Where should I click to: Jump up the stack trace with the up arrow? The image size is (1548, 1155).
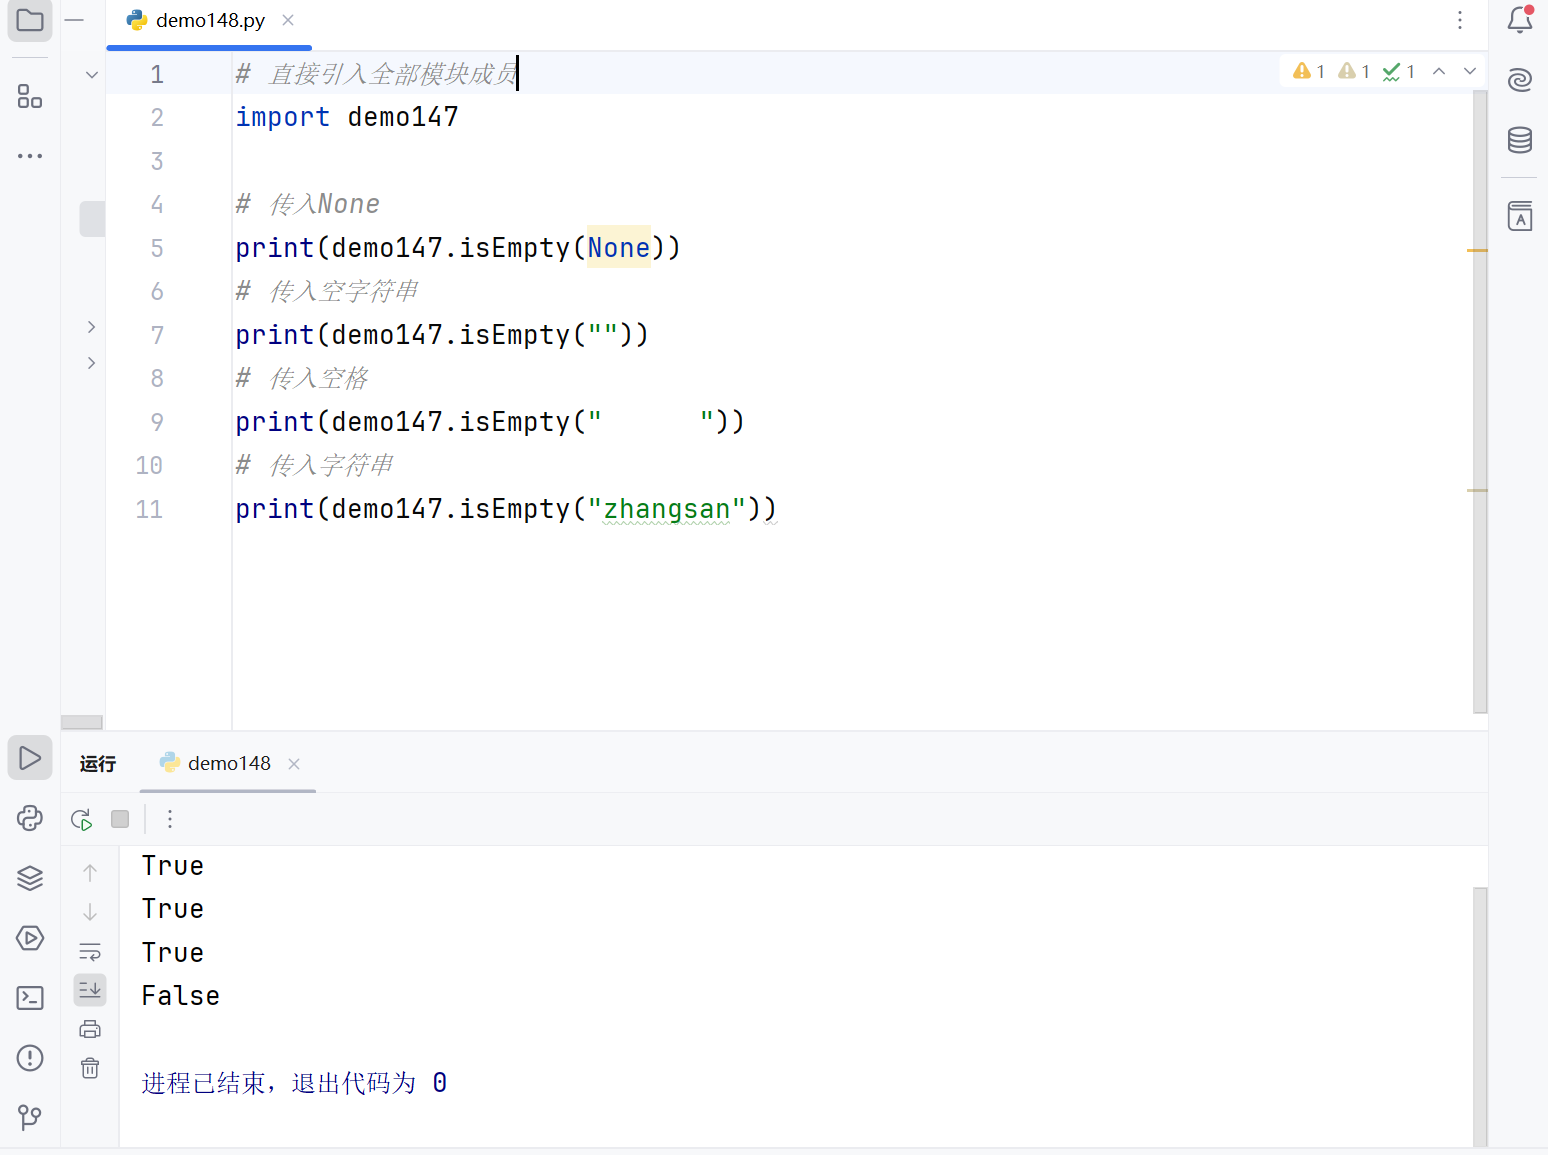click(90, 873)
